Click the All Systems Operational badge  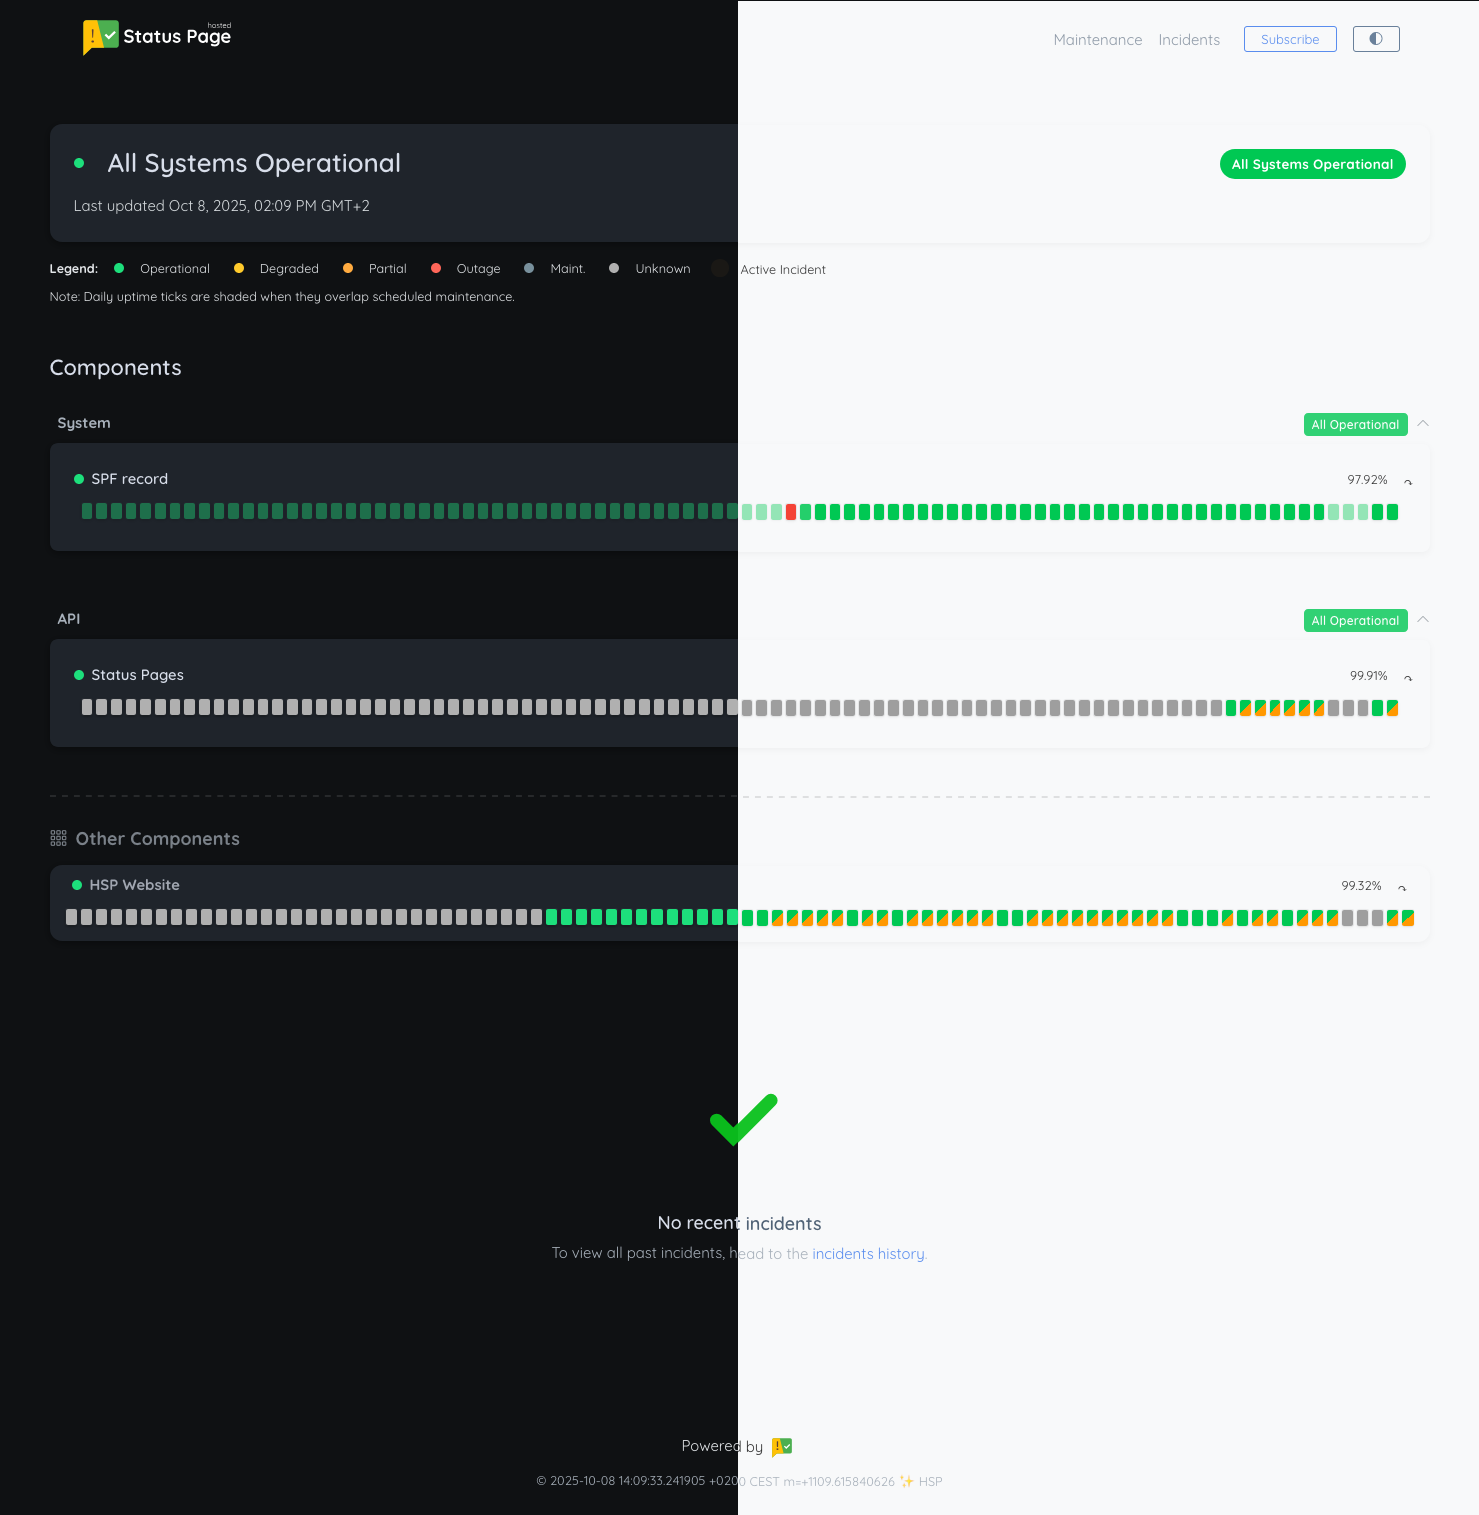1312,164
